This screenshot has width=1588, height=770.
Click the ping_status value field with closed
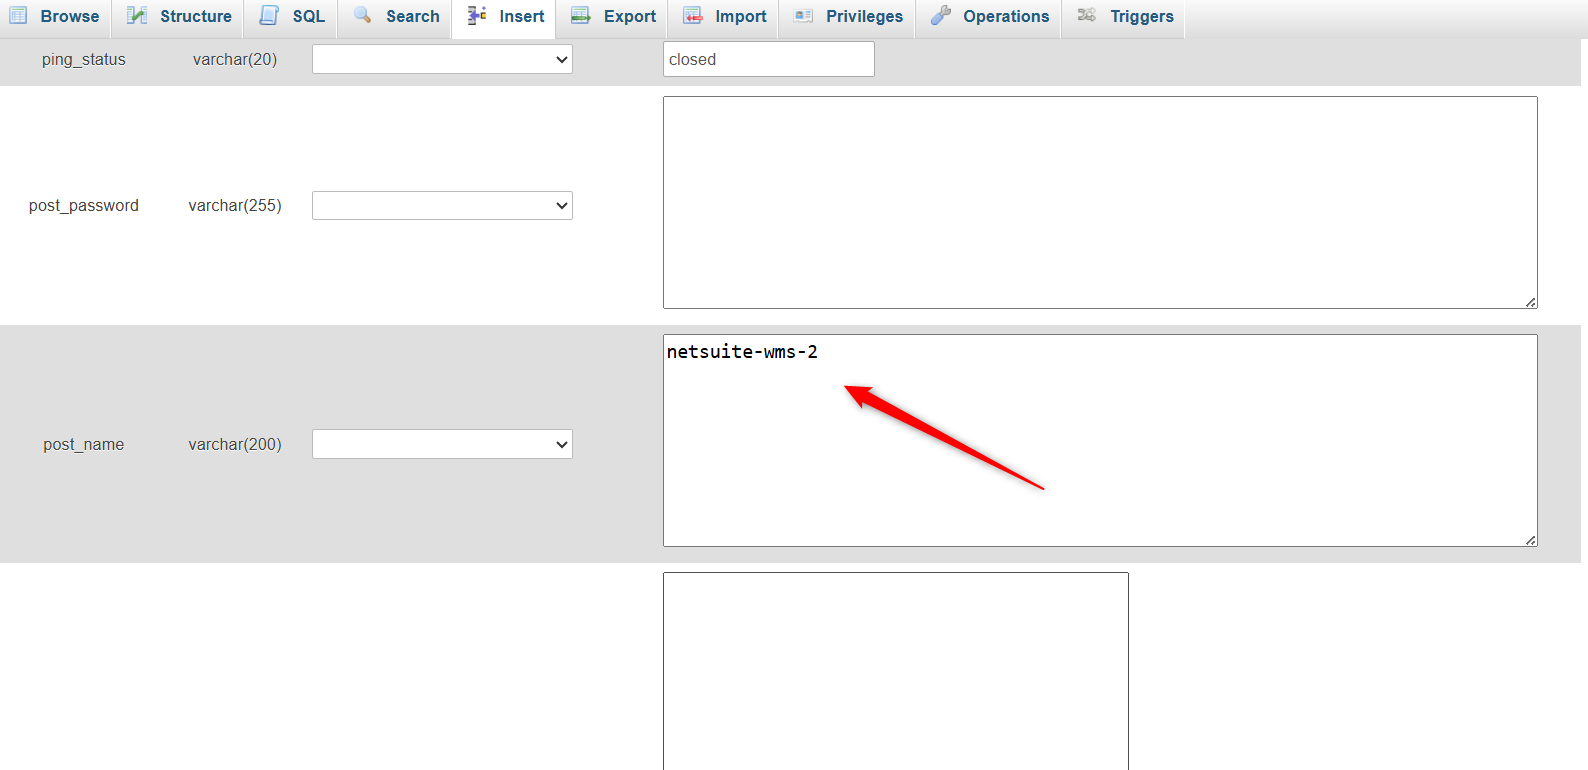pyautogui.click(x=769, y=59)
